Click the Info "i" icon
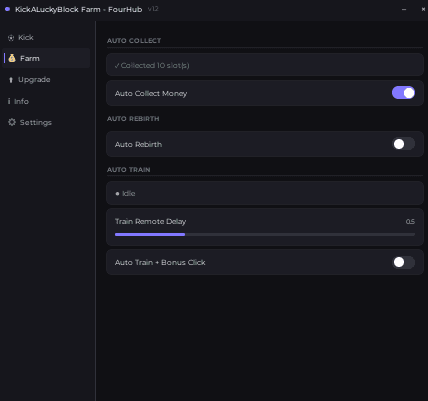The height and width of the screenshot is (401, 428). click(x=9, y=101)
